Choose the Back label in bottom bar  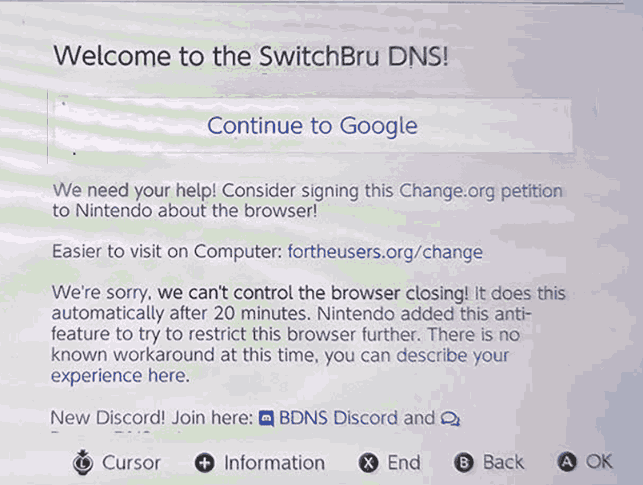coord(503,462)
